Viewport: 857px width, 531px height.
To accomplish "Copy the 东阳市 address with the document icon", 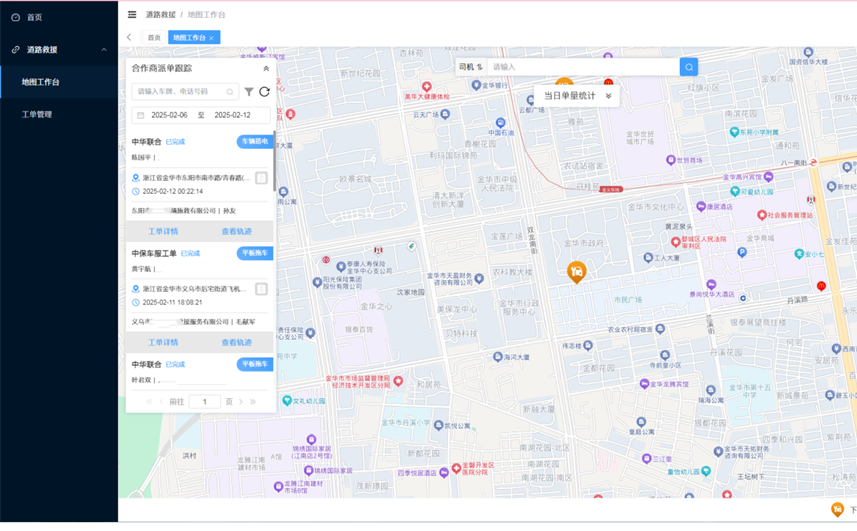I will [261, 178].
